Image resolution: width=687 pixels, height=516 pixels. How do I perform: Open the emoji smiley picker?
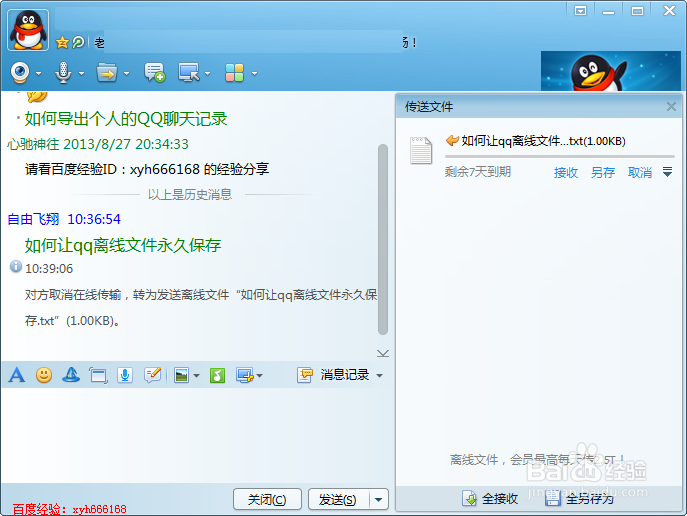click(44, 375)
